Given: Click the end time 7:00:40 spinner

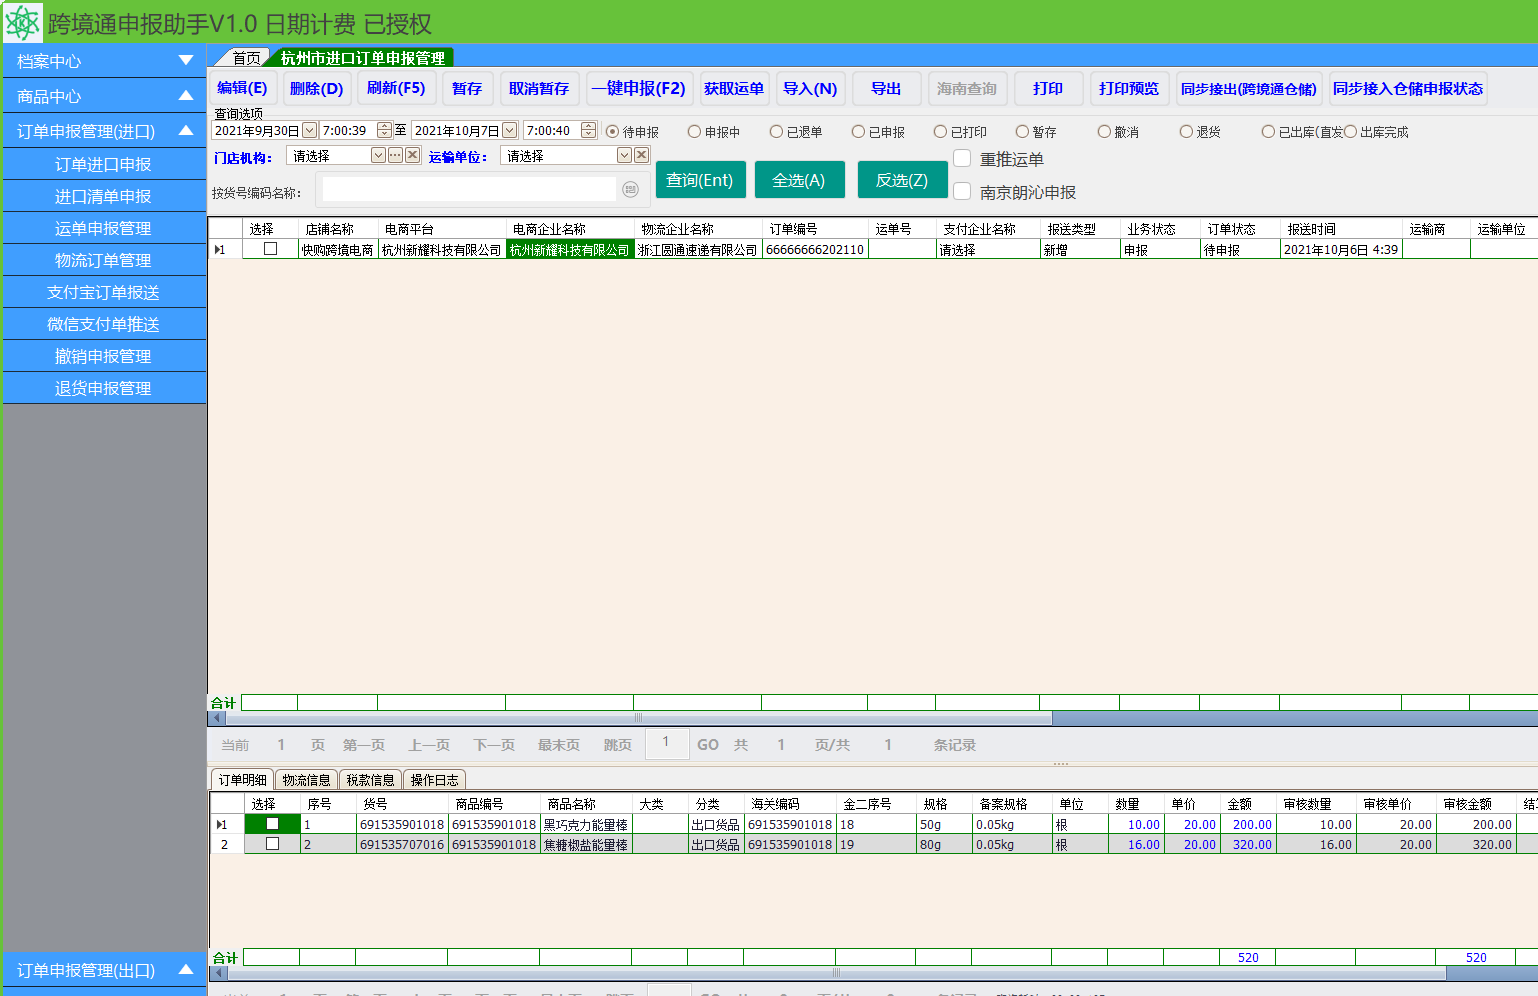Looking at the screenshot, I should [x=588, y=130].
